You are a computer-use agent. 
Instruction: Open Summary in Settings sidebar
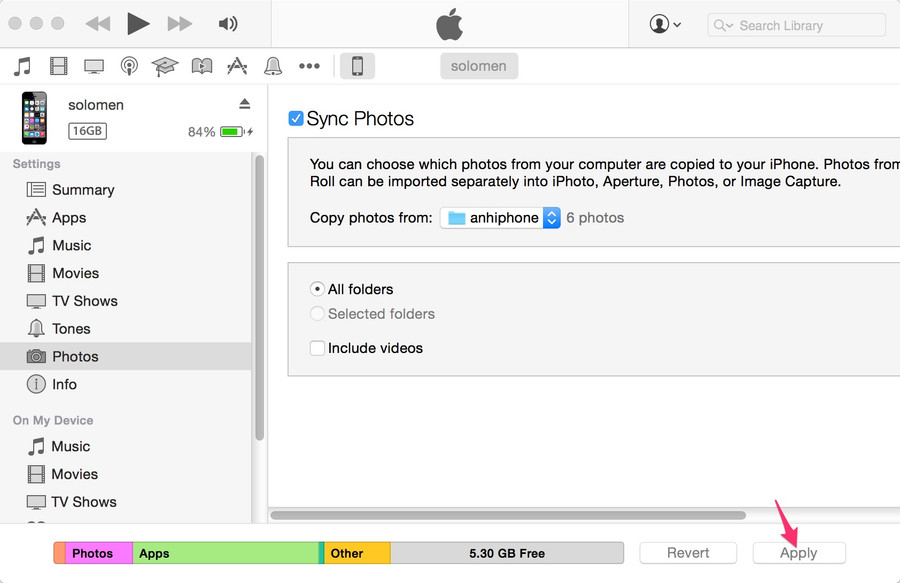[x=126, y=190]
